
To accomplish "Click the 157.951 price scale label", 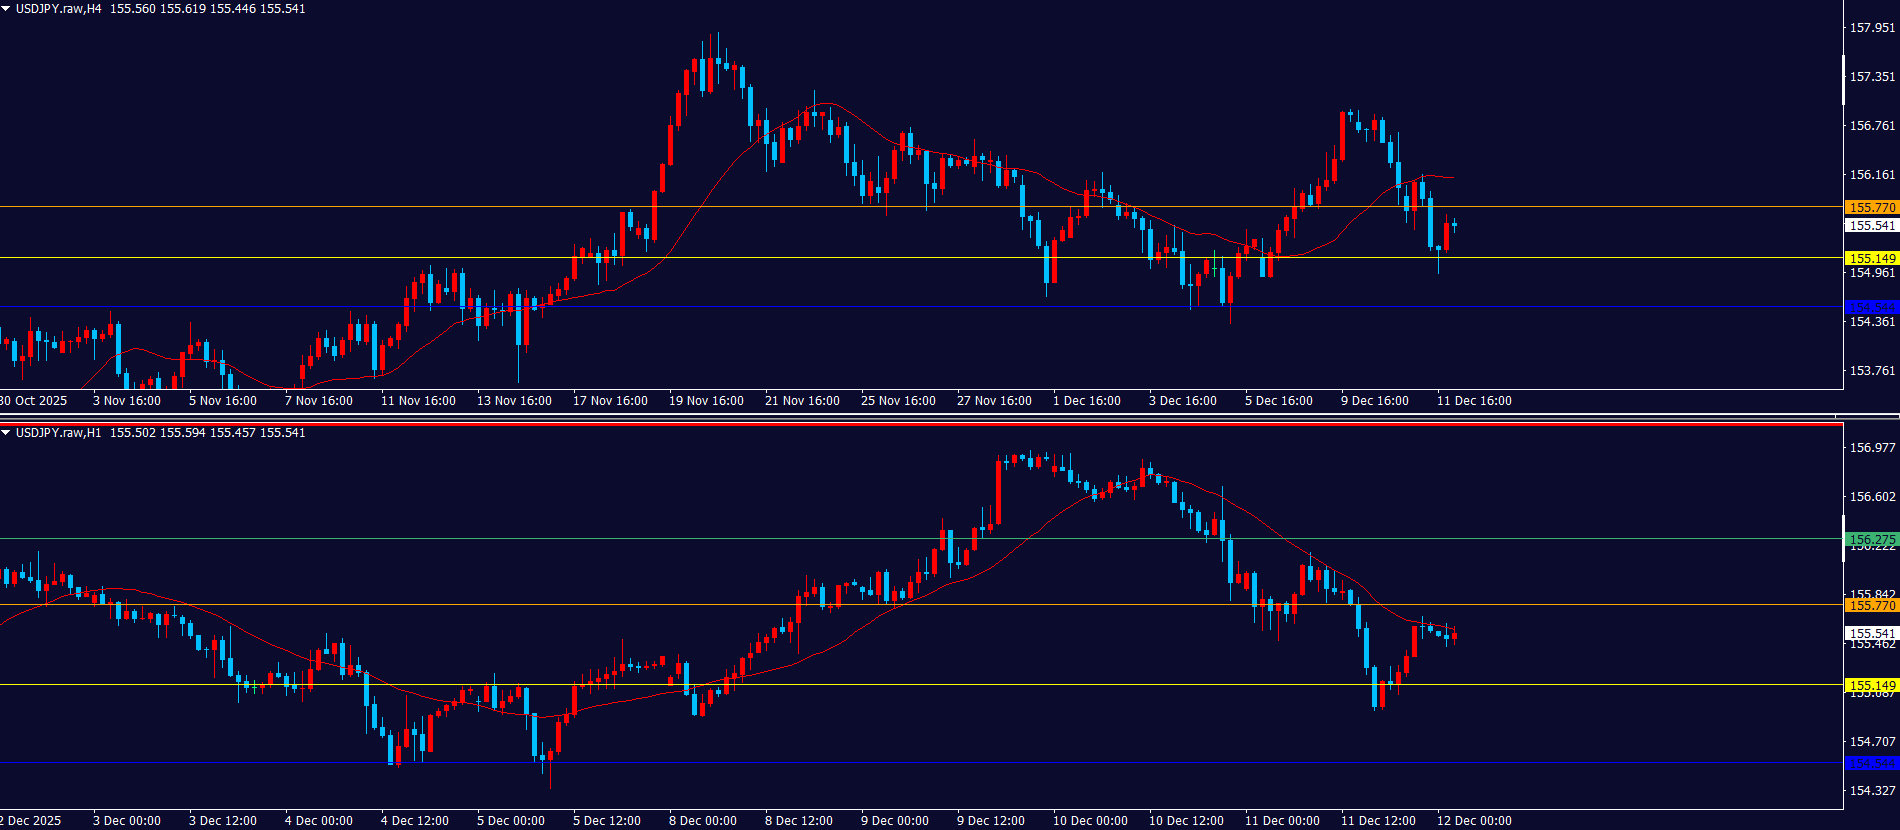I will point(1872,28).
